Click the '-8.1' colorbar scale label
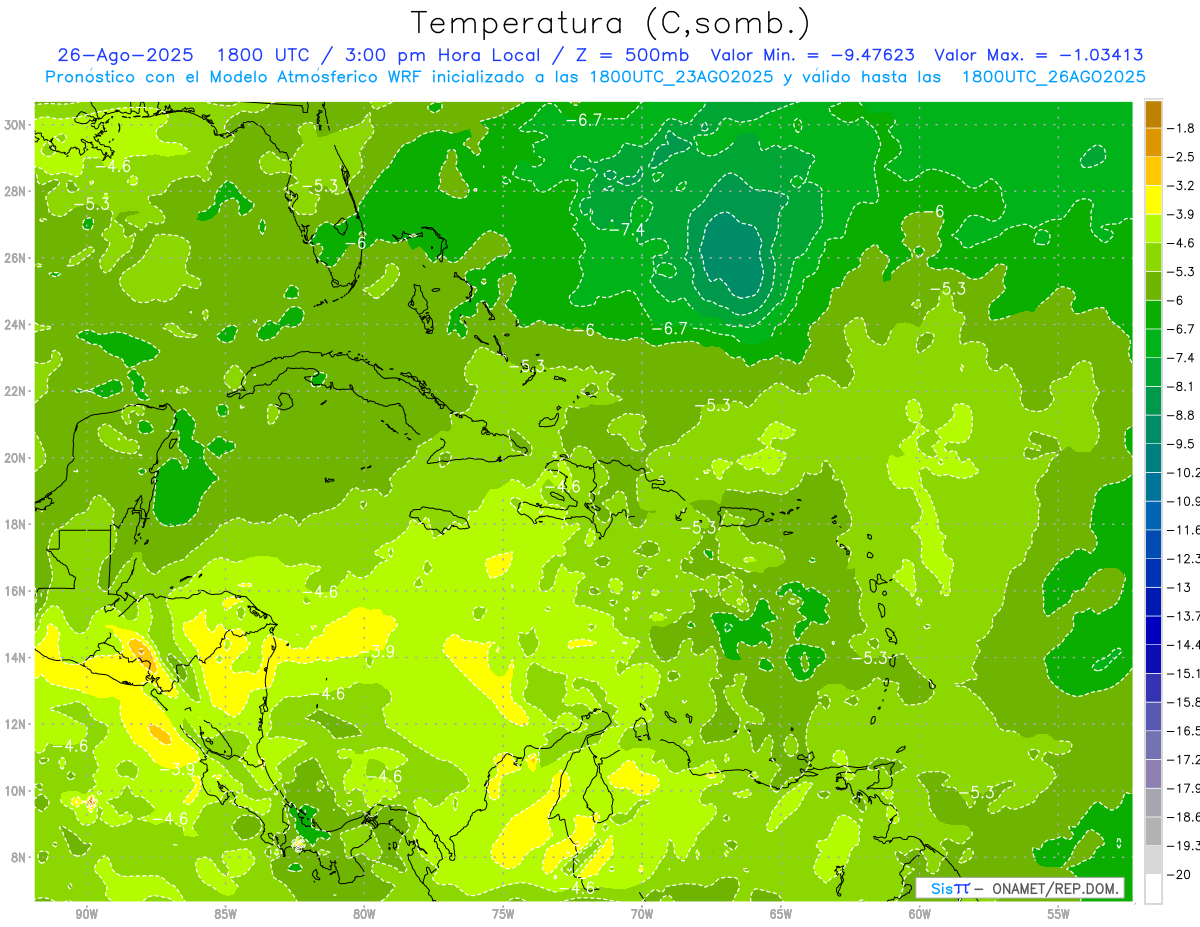Image resolution: width=1200 pixels, height=927 pixels. tap(1183, 386)
